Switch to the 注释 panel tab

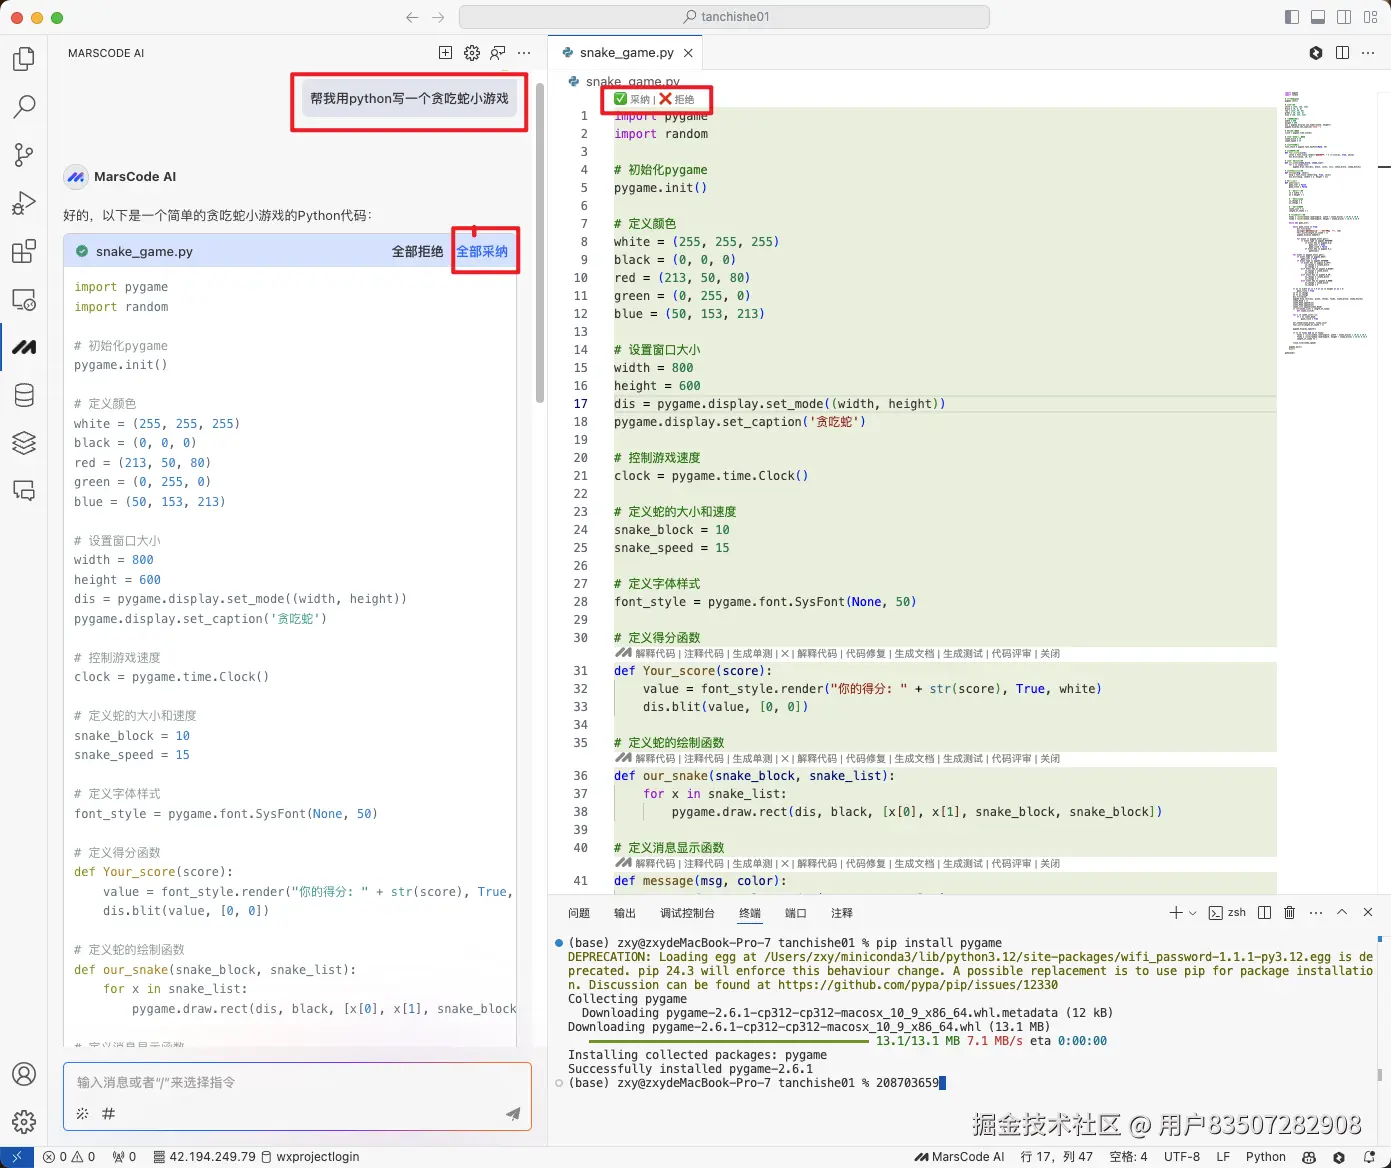pos(842,913)
